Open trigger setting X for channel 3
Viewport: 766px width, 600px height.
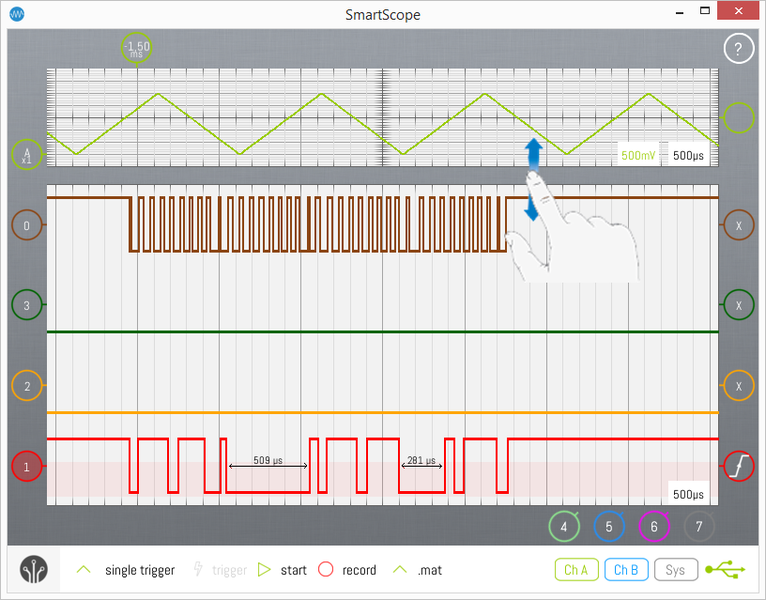(x=738, y=304)
